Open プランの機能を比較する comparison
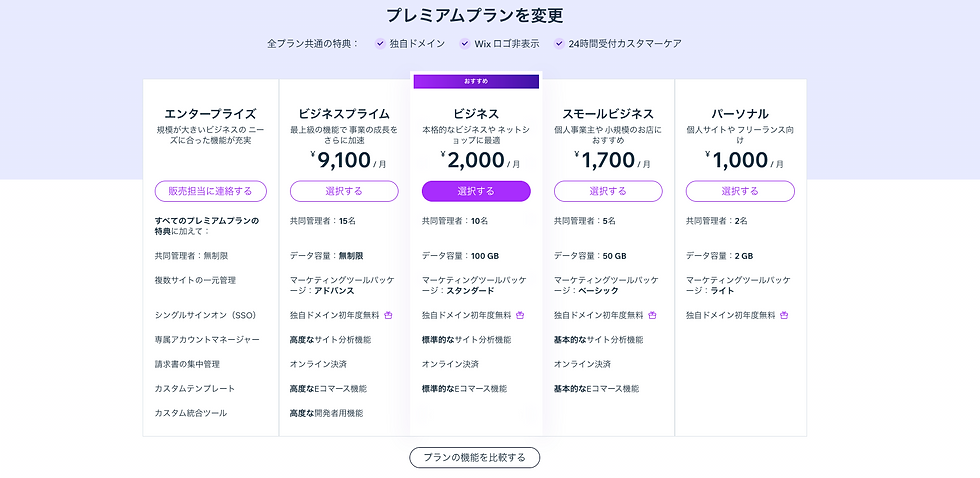980x478 pixels. (474, 457)
